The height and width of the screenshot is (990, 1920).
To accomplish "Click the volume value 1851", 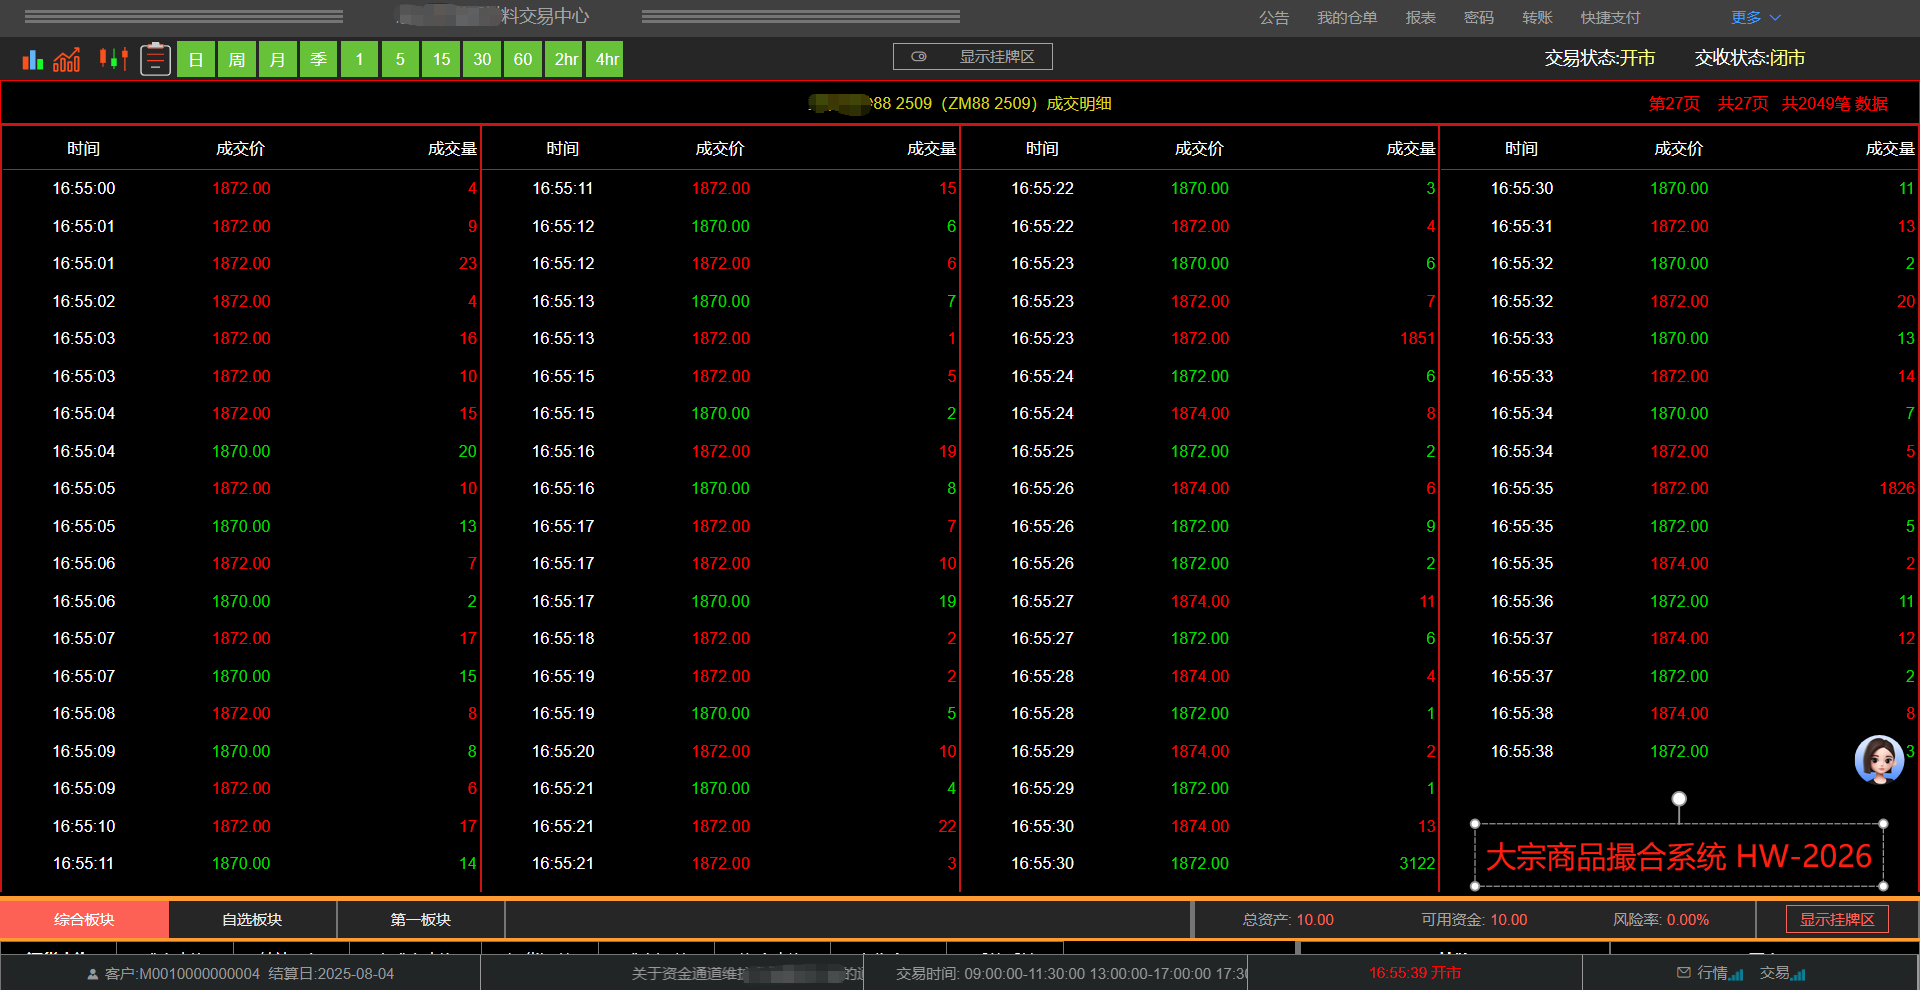I will point(1417,339).
